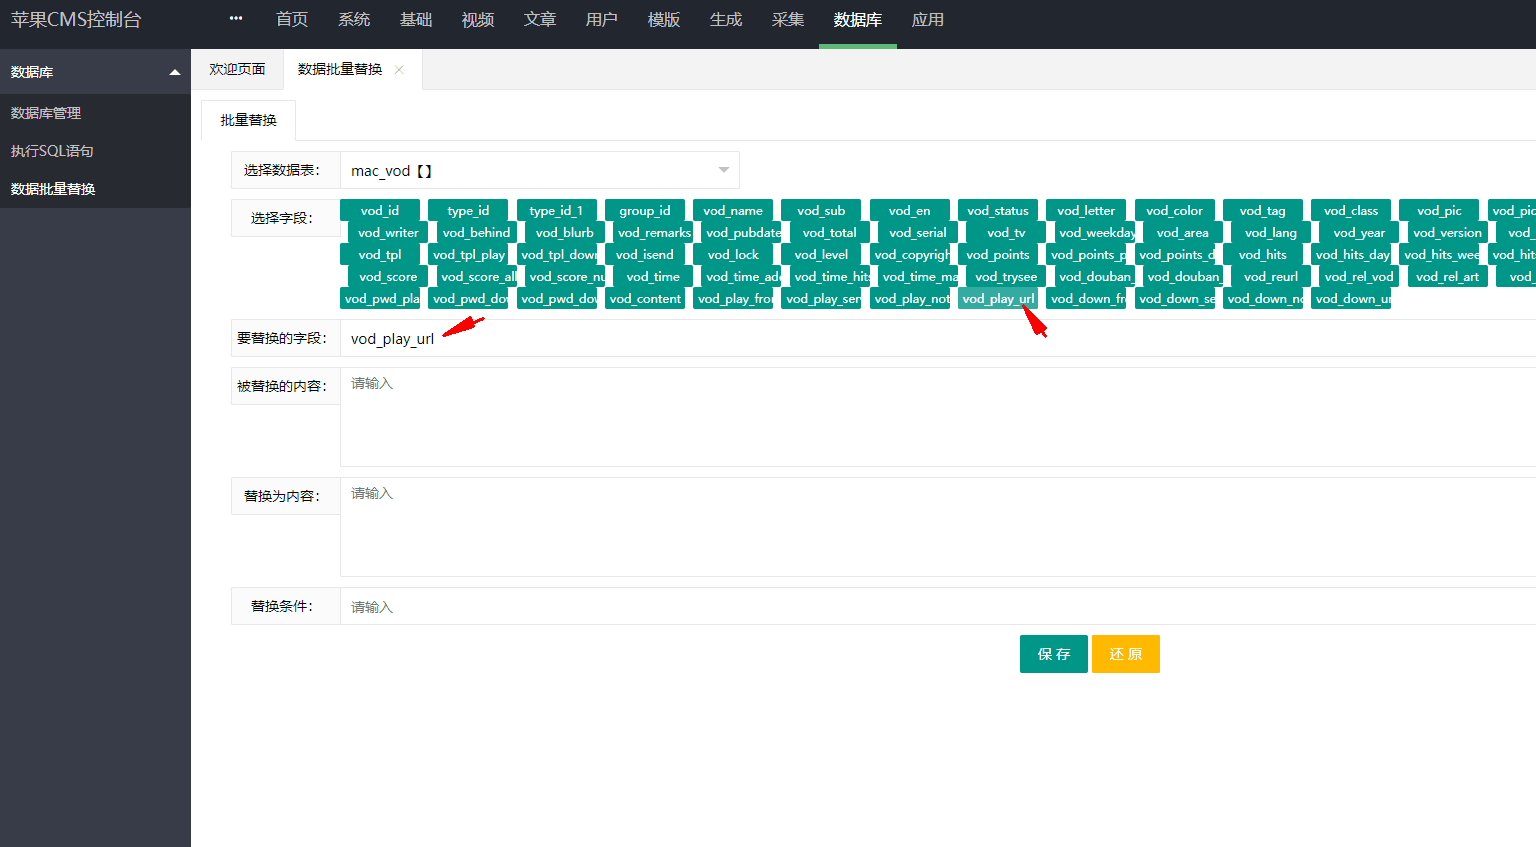Select the vod_name field tag
The height and width of the screenshot is (847, 1536).
coord(732,211)
